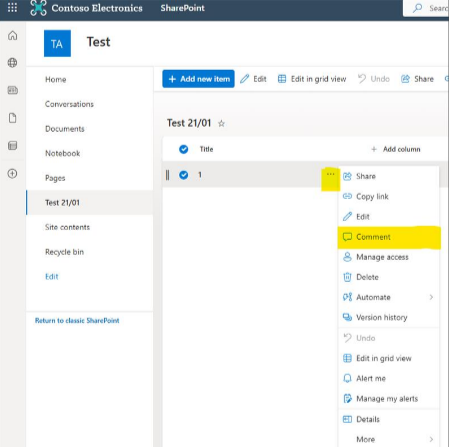Click Add column header
The image size is (449, 447).
(x=396, y=149)
